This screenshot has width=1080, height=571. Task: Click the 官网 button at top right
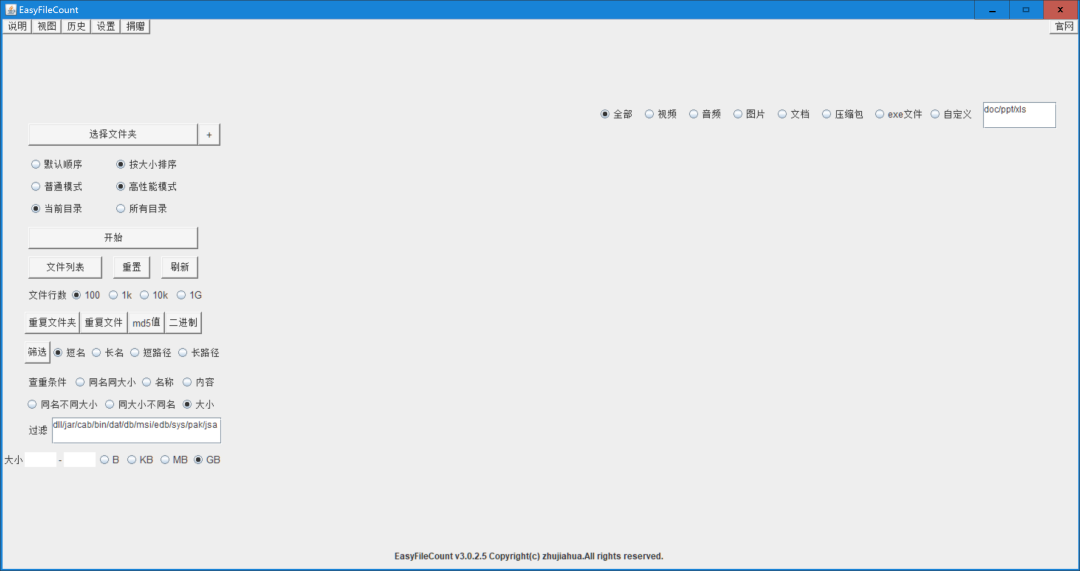(1063, 26)
